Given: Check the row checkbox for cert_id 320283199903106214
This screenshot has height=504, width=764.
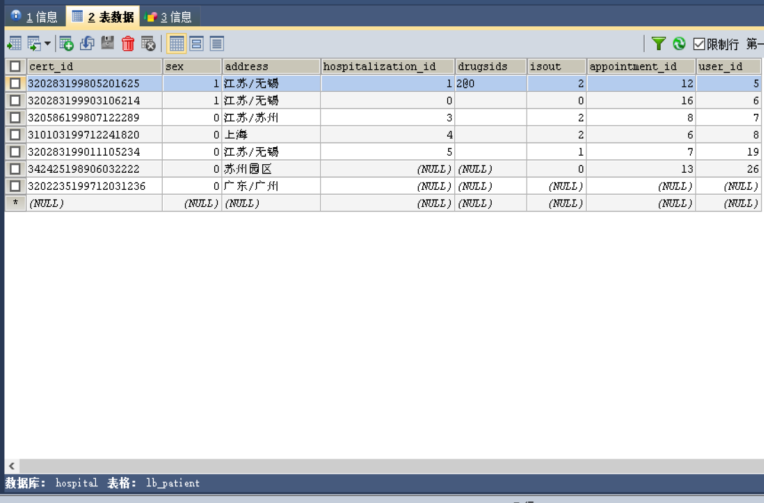Looking at the screenshot, I should [x=15, y=100].
